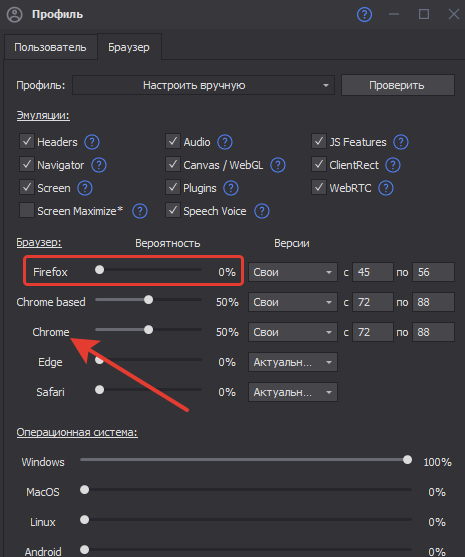465x557 pixels.
Task: Expand Firefox versions dropdown Свои
Action: tap(293, 272)
